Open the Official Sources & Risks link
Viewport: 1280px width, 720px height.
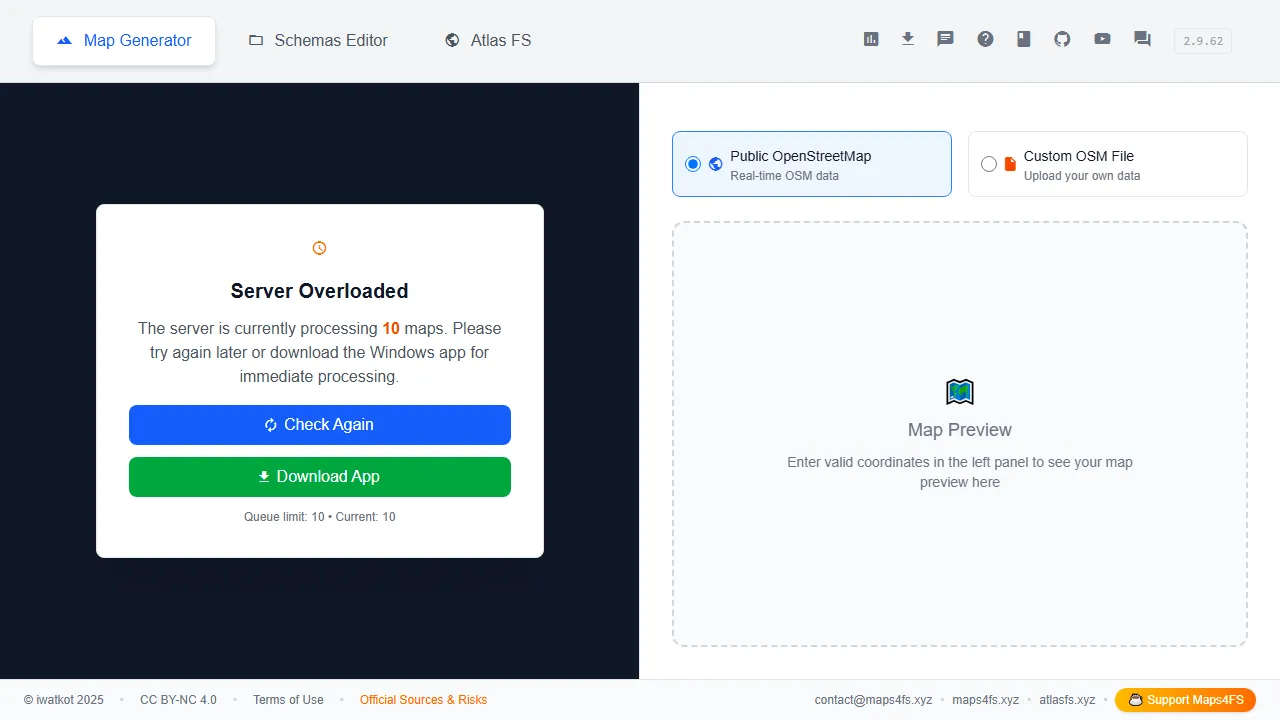423,700
